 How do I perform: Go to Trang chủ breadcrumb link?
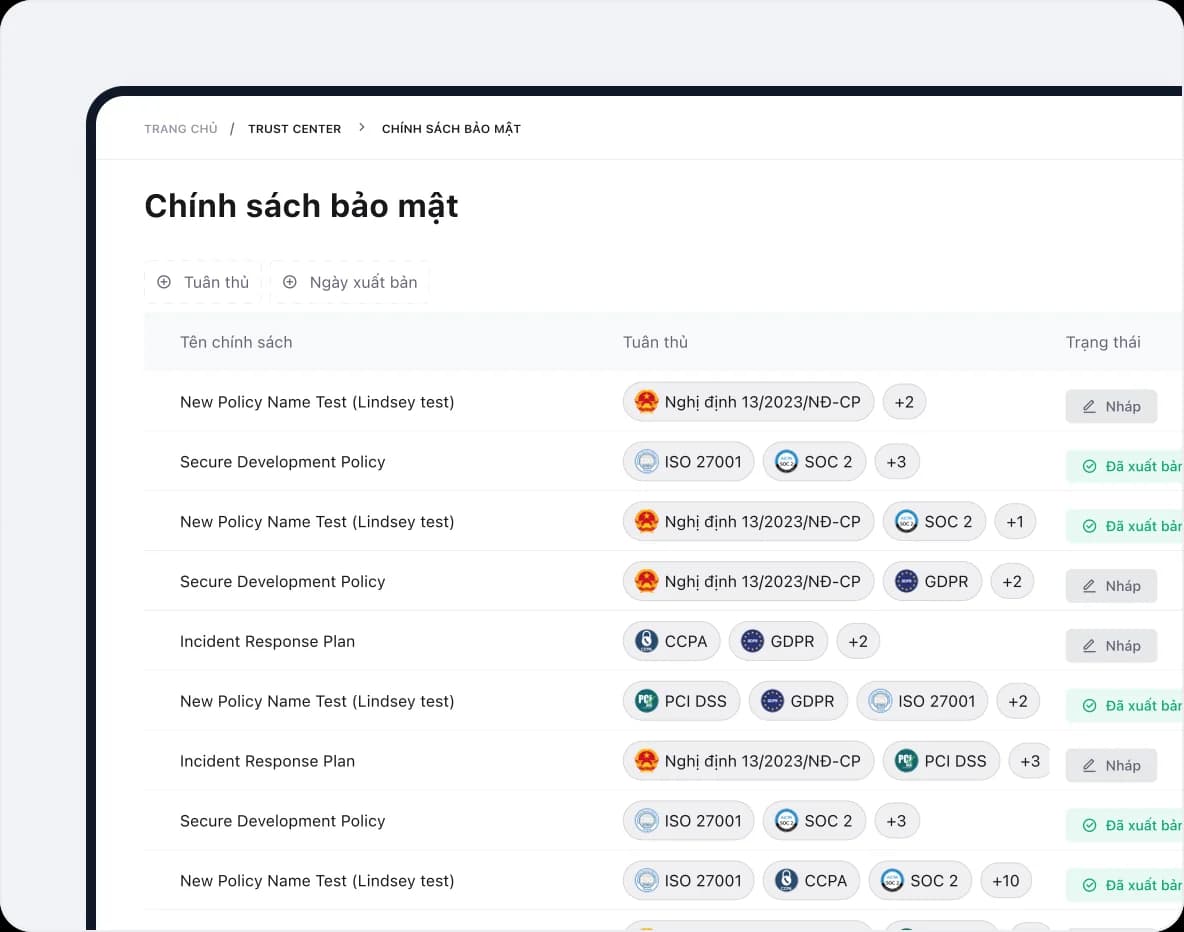(180, 128)
